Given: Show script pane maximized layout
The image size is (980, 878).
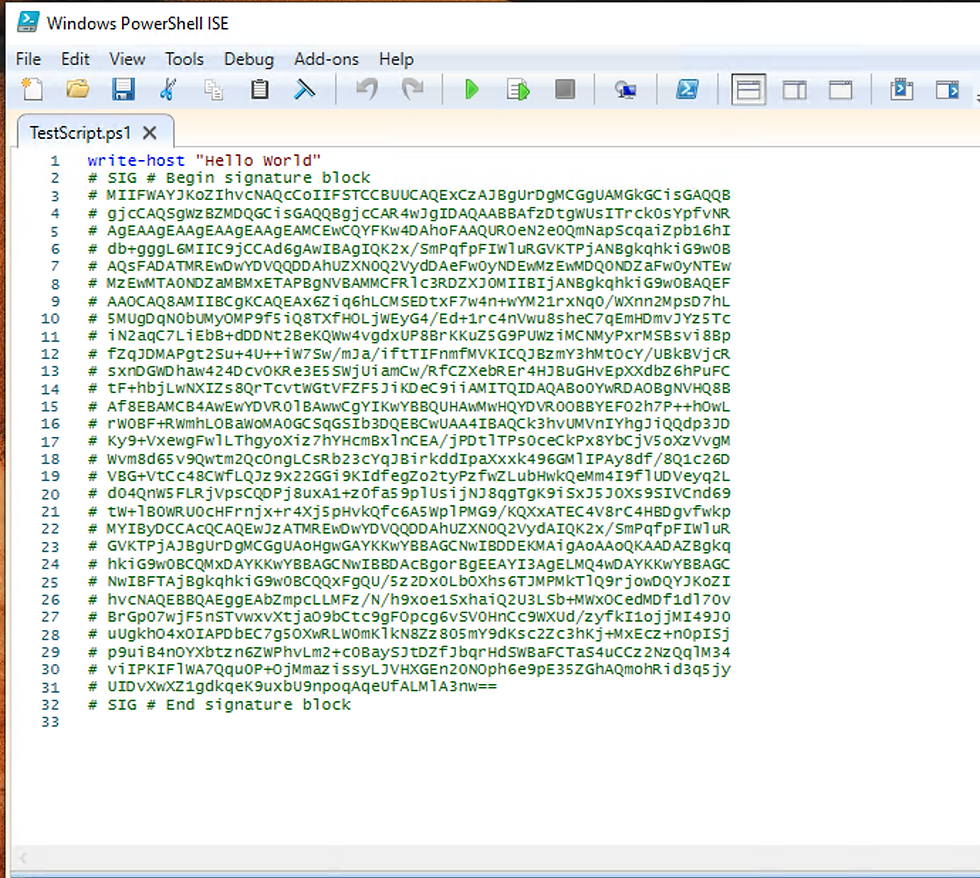Looking at the screenshot, I should pos(841,90).
